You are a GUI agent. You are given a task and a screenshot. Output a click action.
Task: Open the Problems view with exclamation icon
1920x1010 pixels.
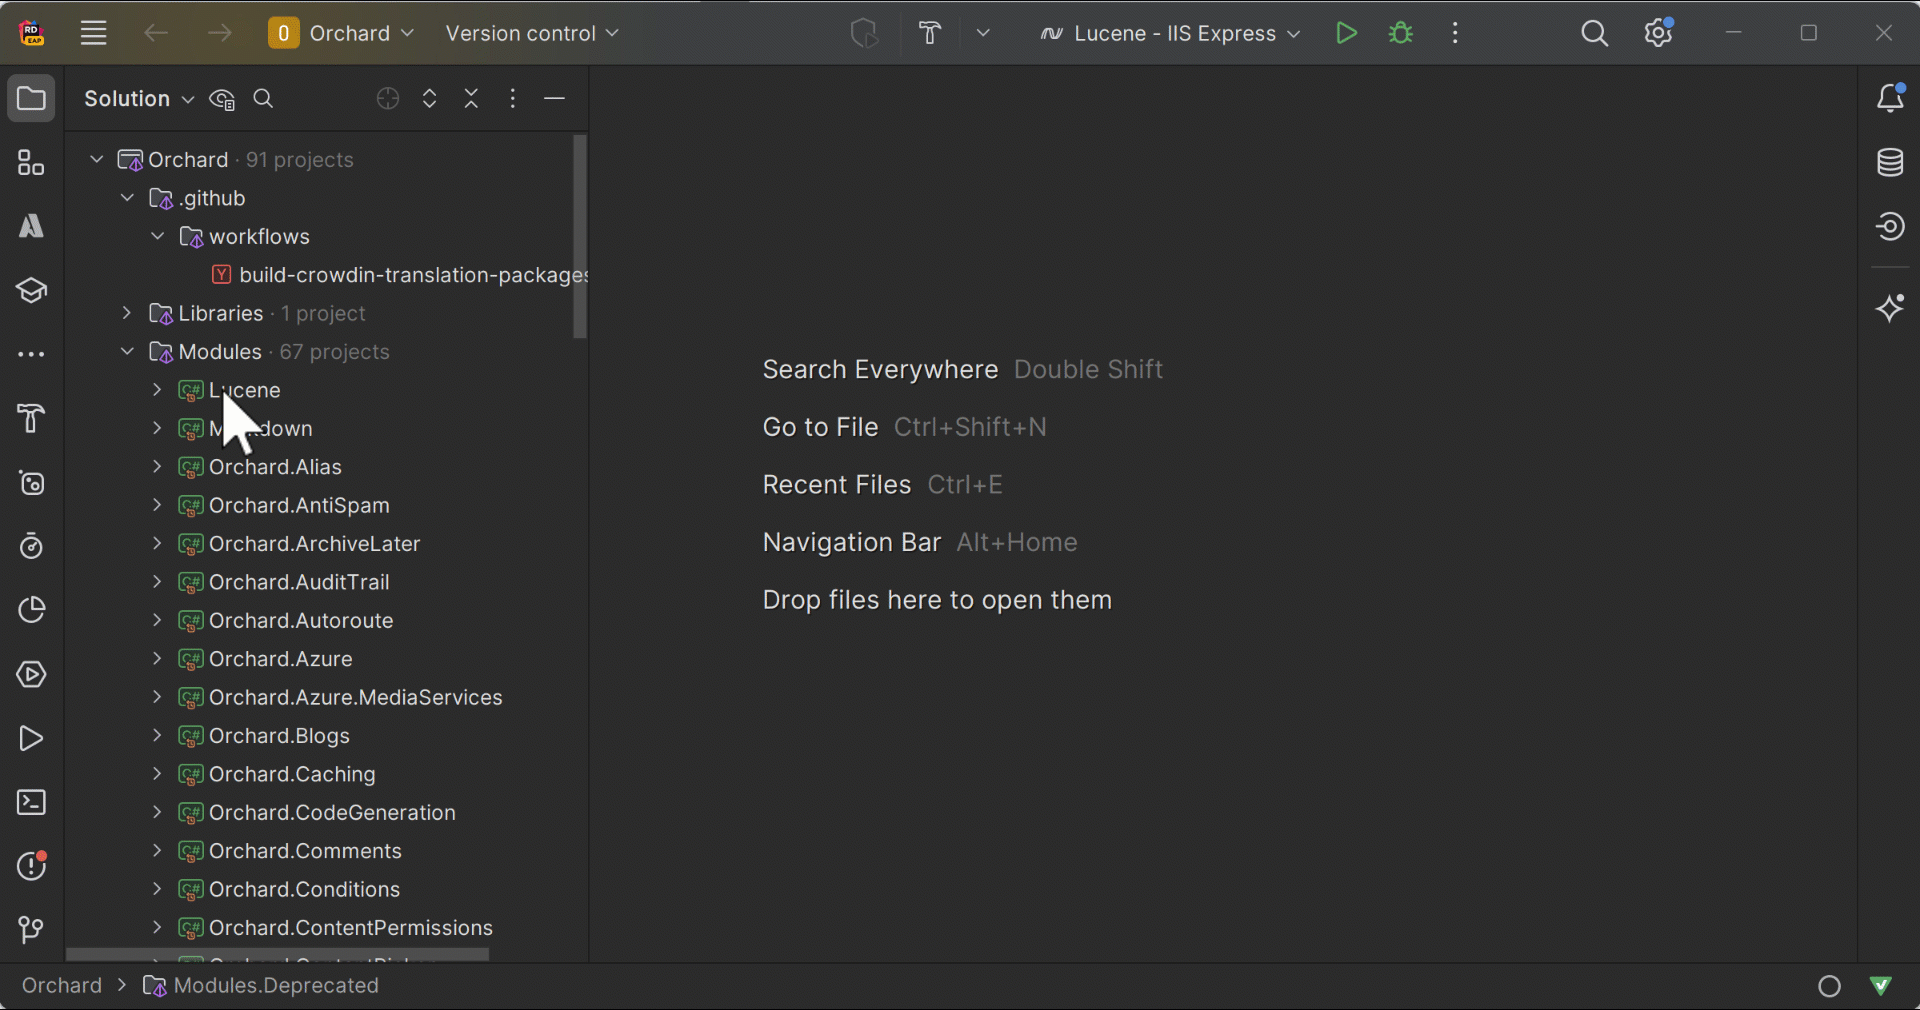(x=31, y=867)
